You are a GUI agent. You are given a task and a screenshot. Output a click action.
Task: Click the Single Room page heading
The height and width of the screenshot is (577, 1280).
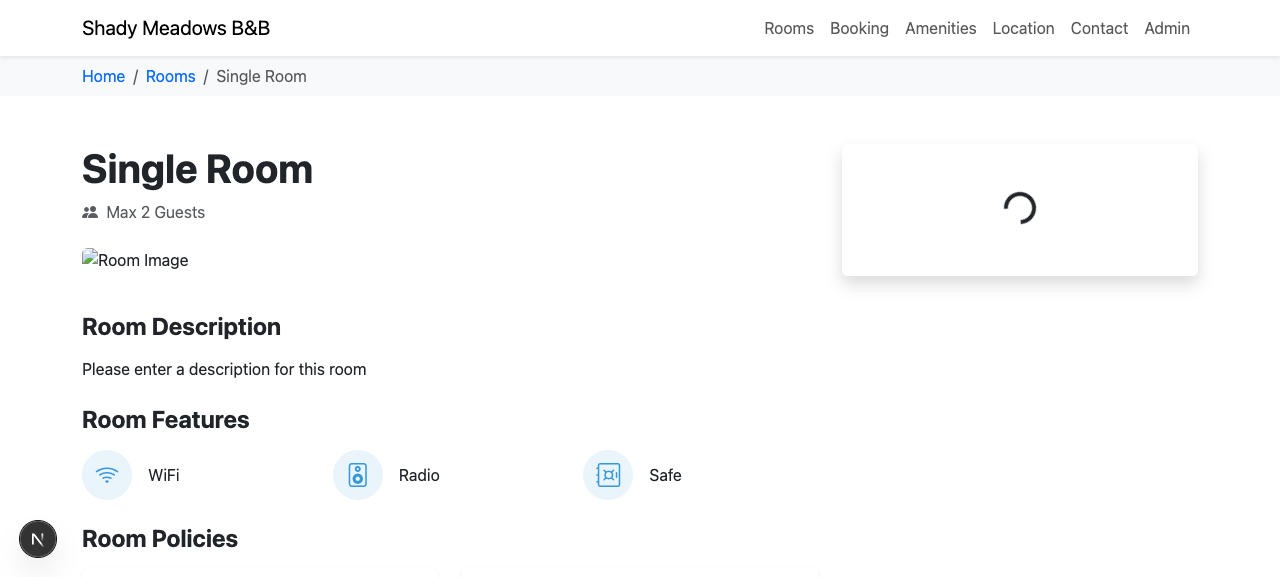(197, 169)
